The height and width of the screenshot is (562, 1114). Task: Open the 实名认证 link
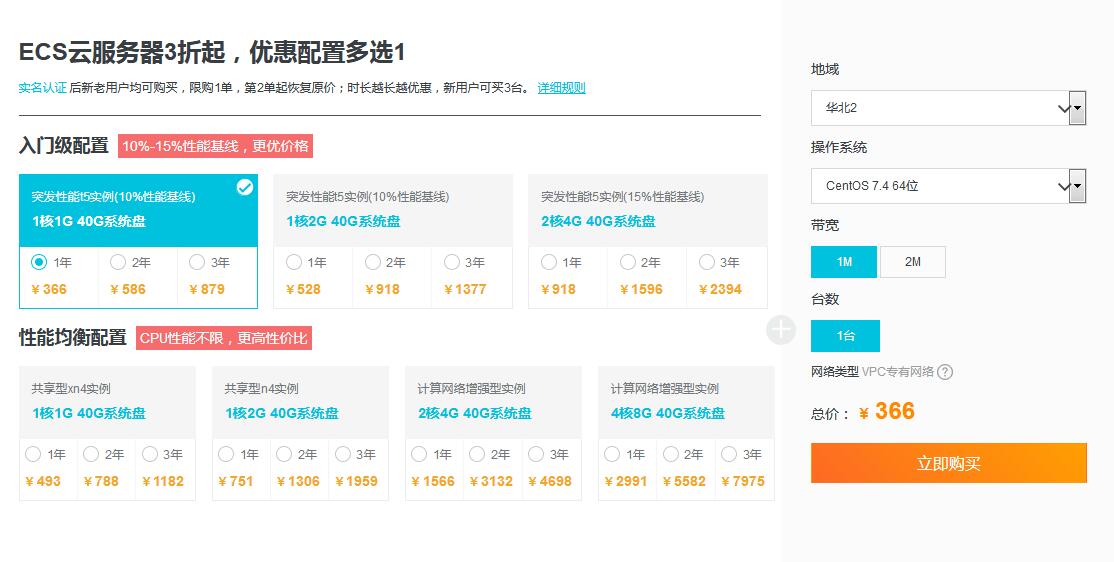(x=43, y=88)
